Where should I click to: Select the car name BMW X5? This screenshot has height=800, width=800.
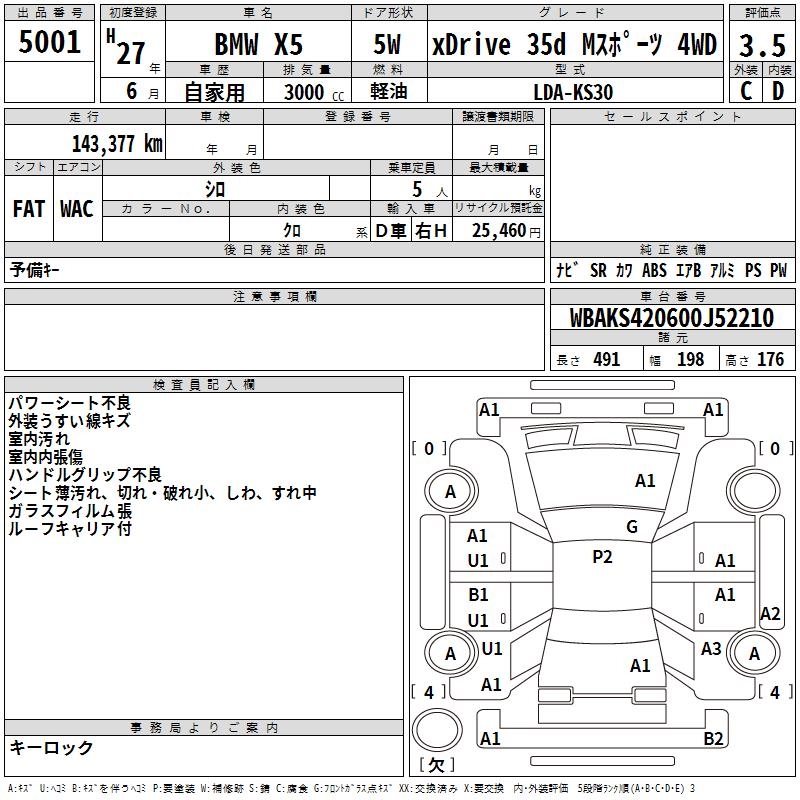tap(259, 44)
